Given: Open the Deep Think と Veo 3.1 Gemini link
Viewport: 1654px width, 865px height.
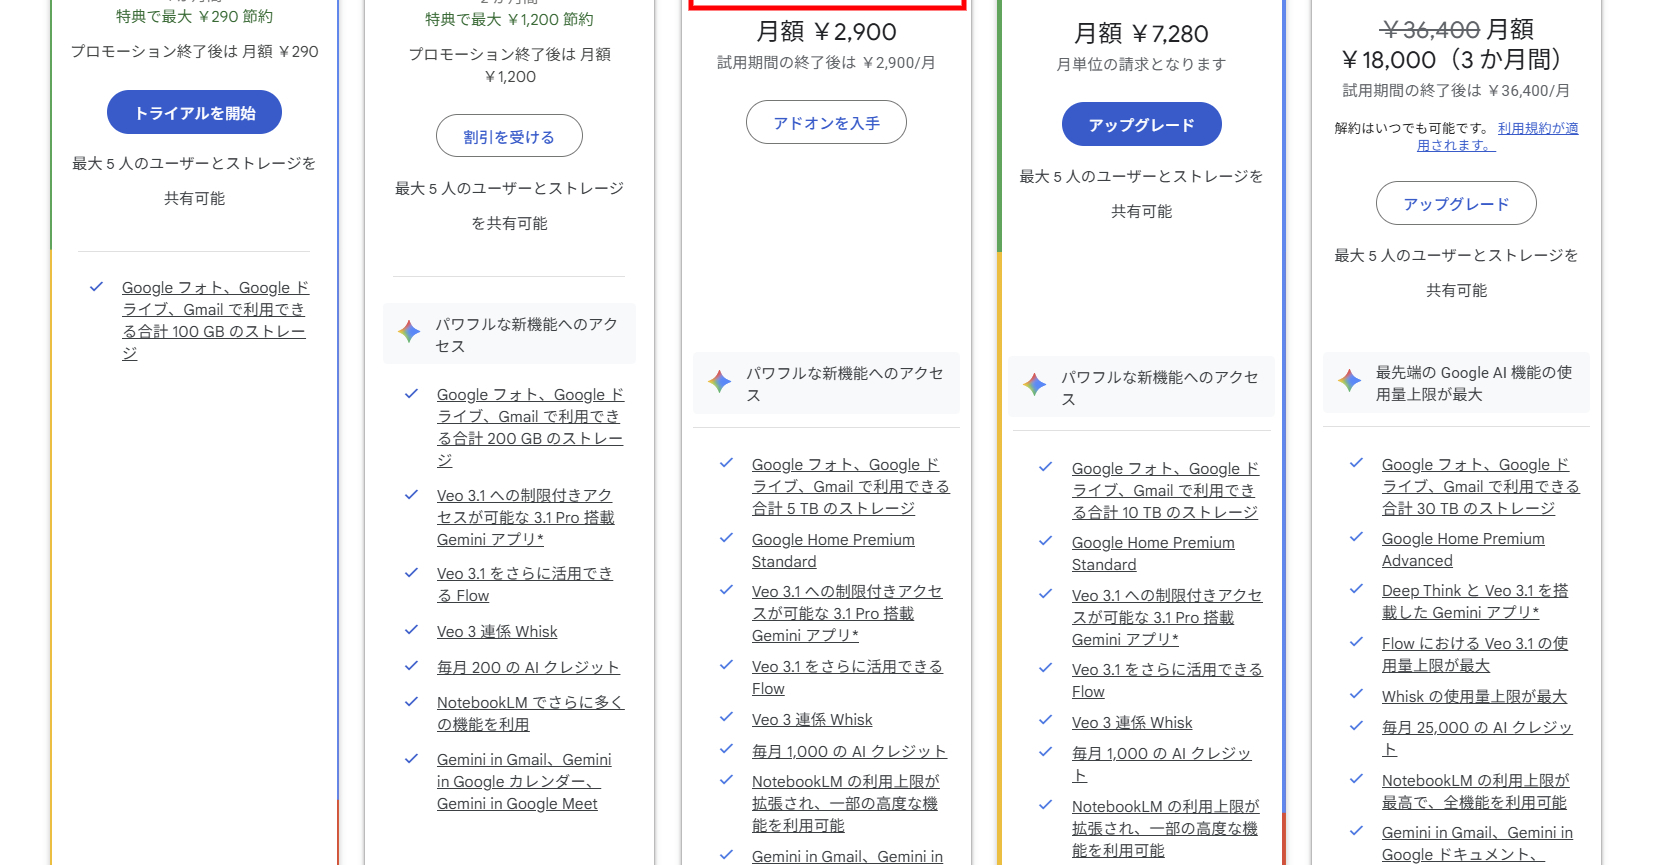Looking at the screenshot, I should (1474, 602).
